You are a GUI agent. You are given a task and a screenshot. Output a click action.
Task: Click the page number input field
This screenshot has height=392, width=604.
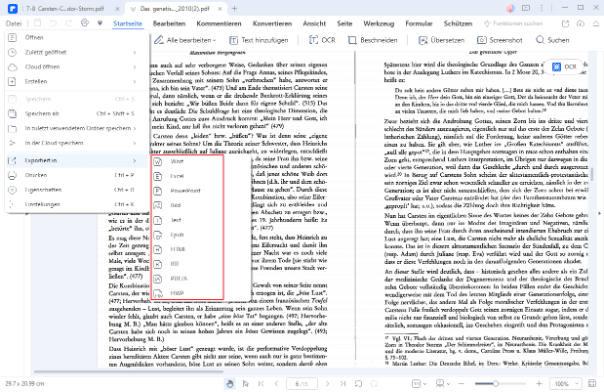point(302,384)
